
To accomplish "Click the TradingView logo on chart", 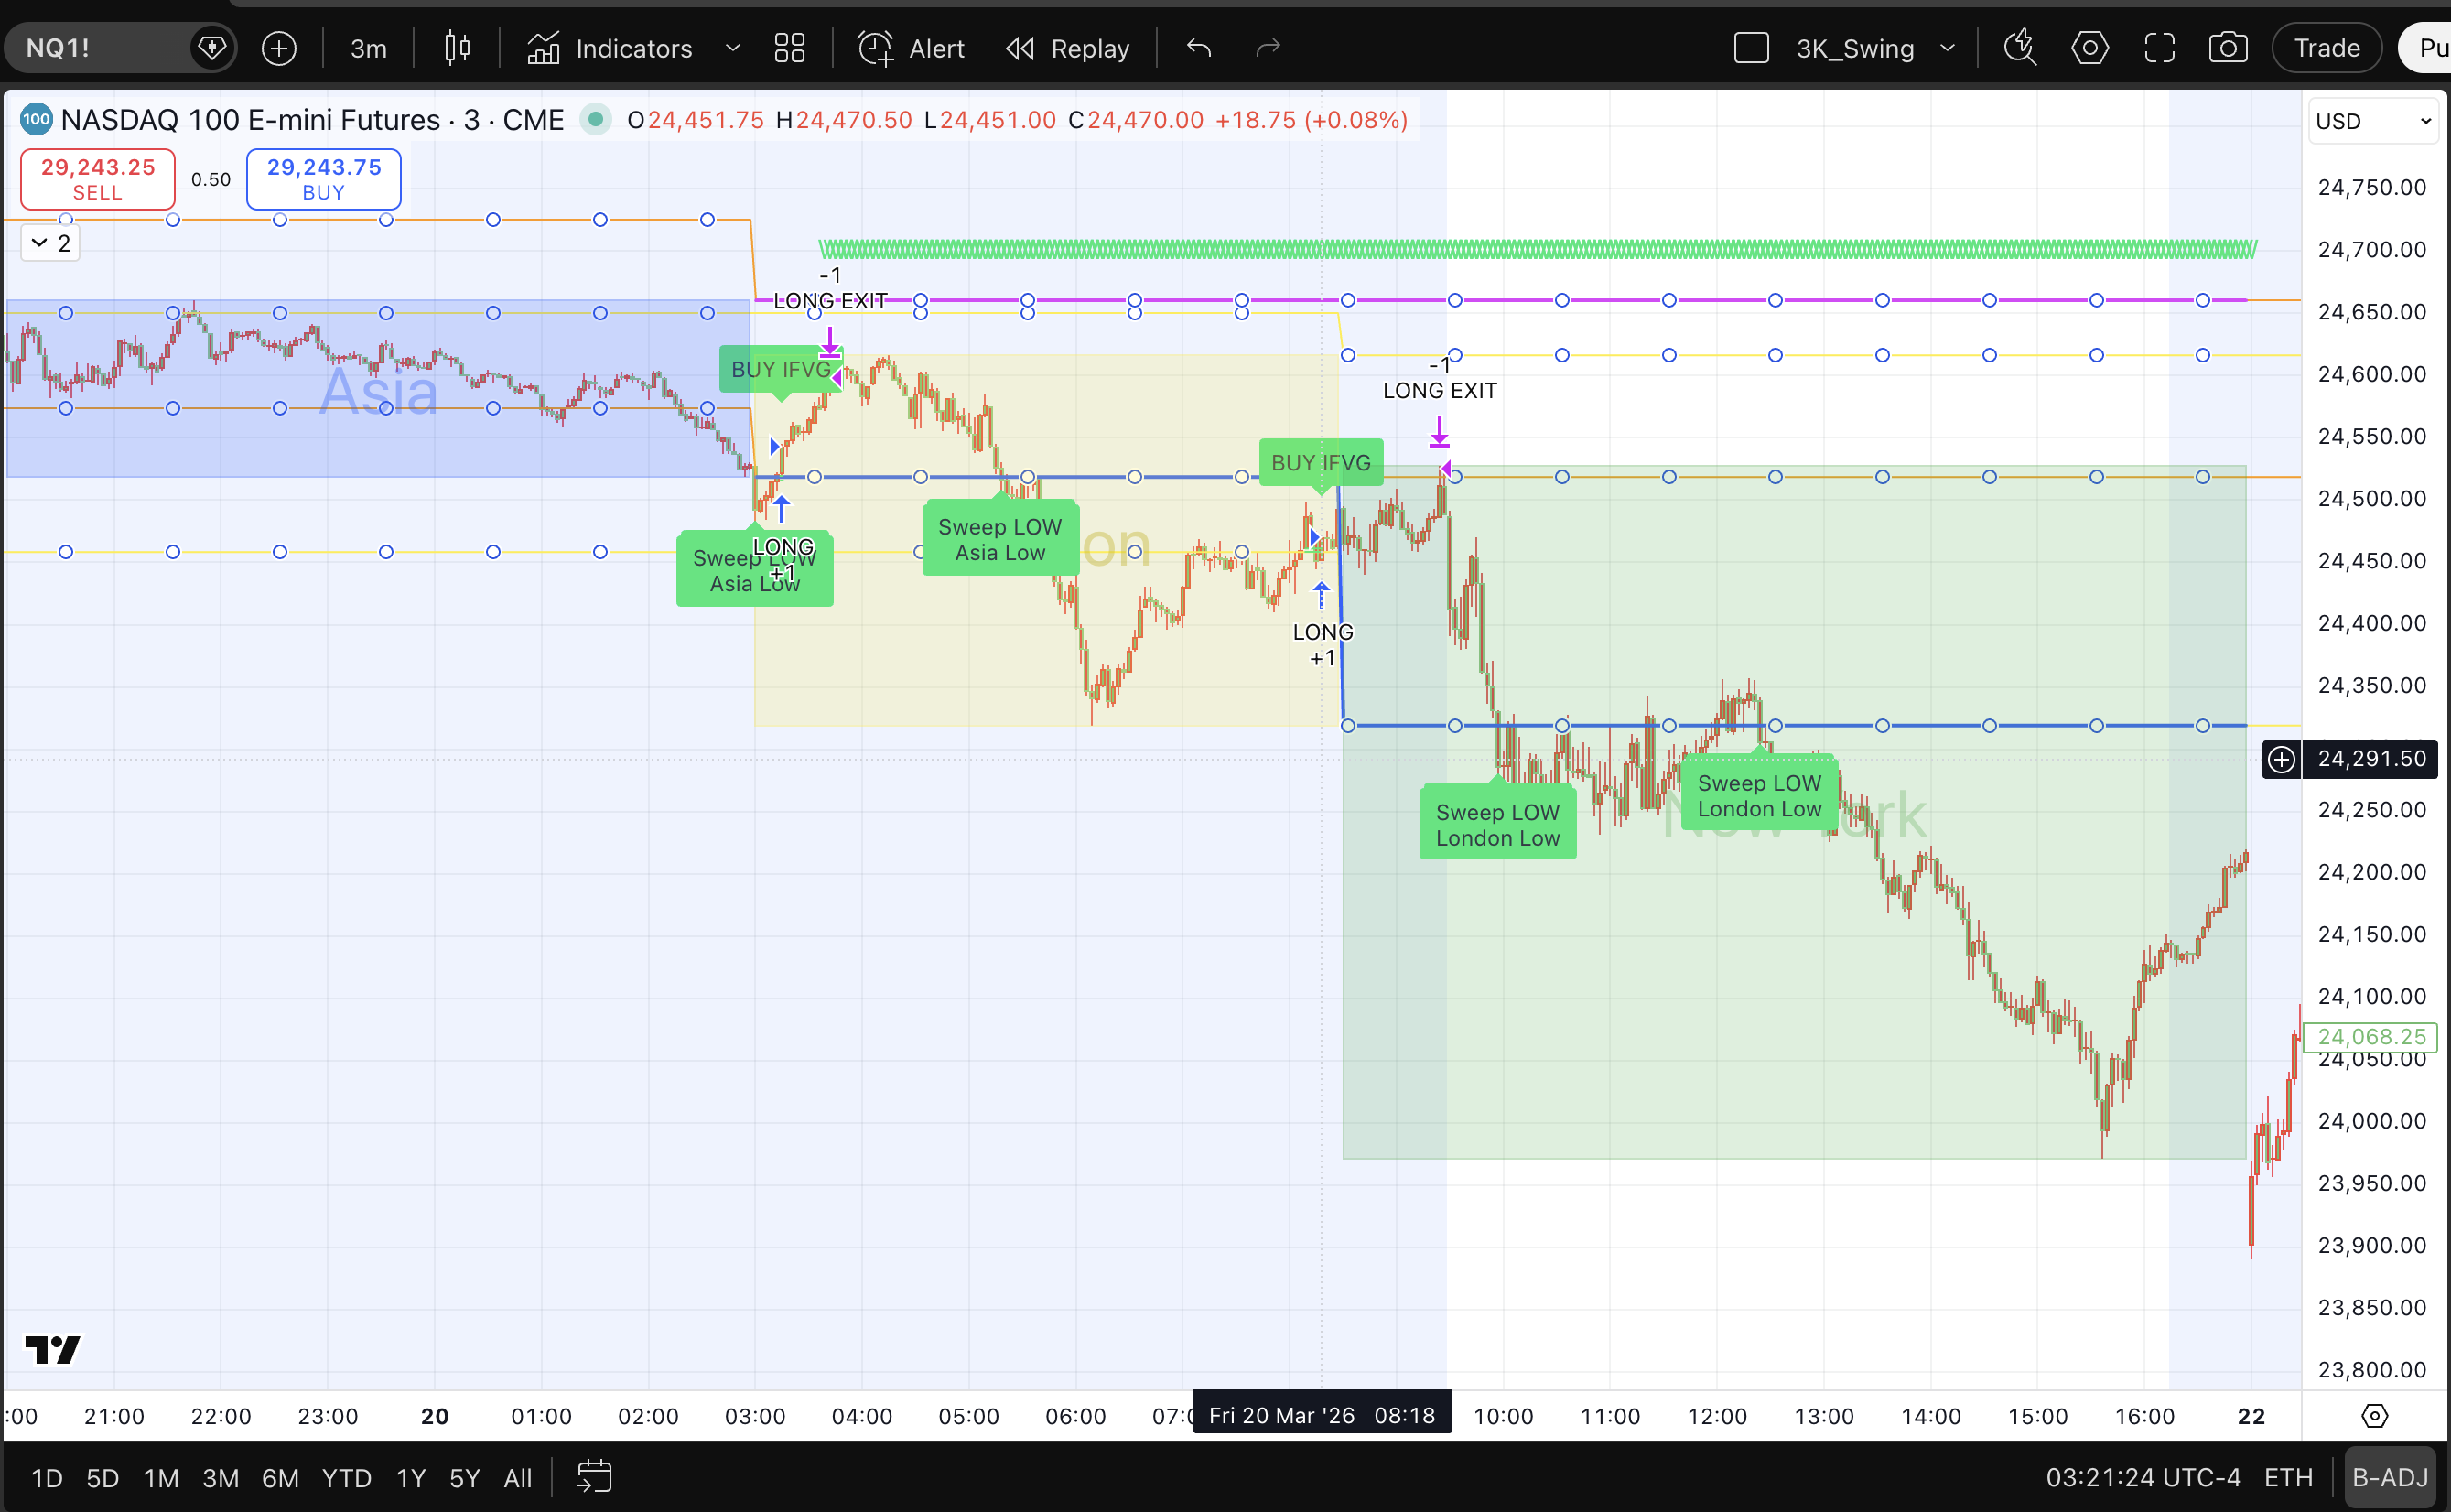I will click(x=52, y=1350).
